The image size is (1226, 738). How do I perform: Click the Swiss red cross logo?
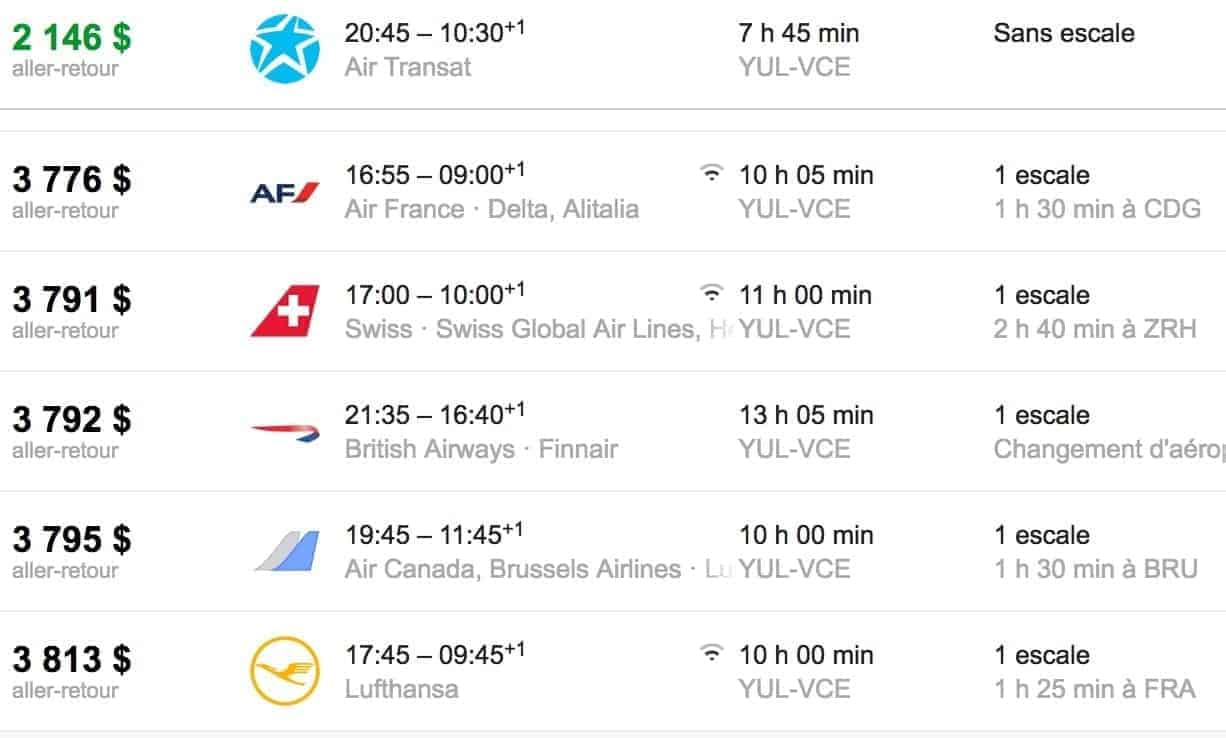click(285, 311)
